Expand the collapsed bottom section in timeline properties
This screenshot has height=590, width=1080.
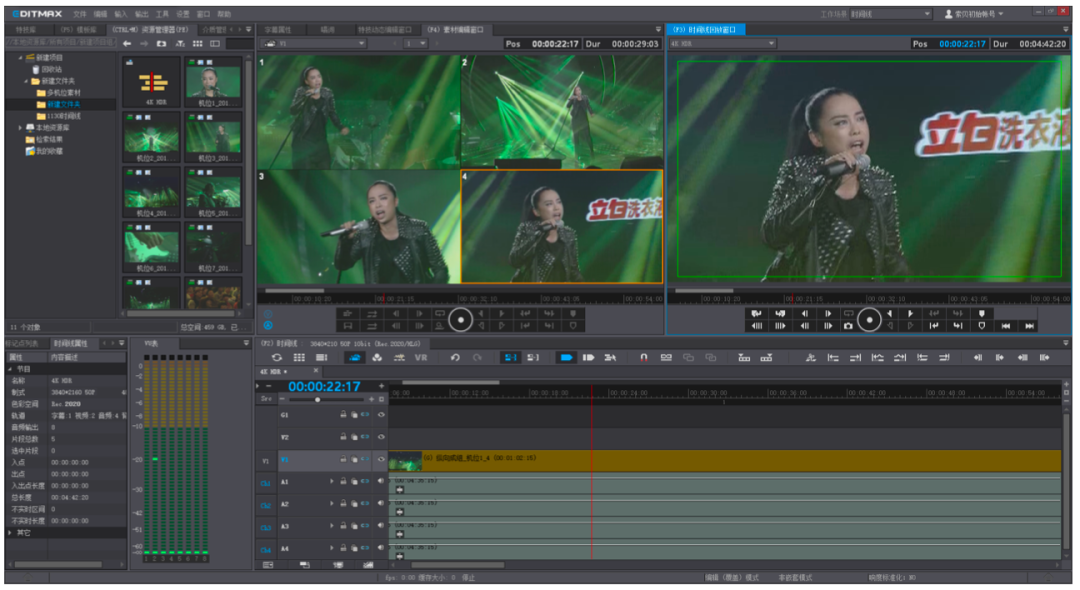[10, 533]
